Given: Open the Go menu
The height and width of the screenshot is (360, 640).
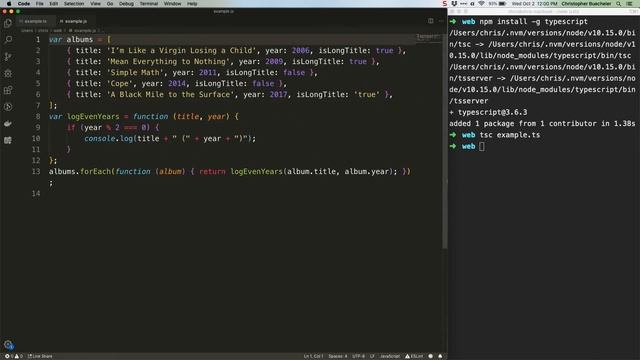Looking at the screenshot, I should pyautogui.click(x=110, y=4).
